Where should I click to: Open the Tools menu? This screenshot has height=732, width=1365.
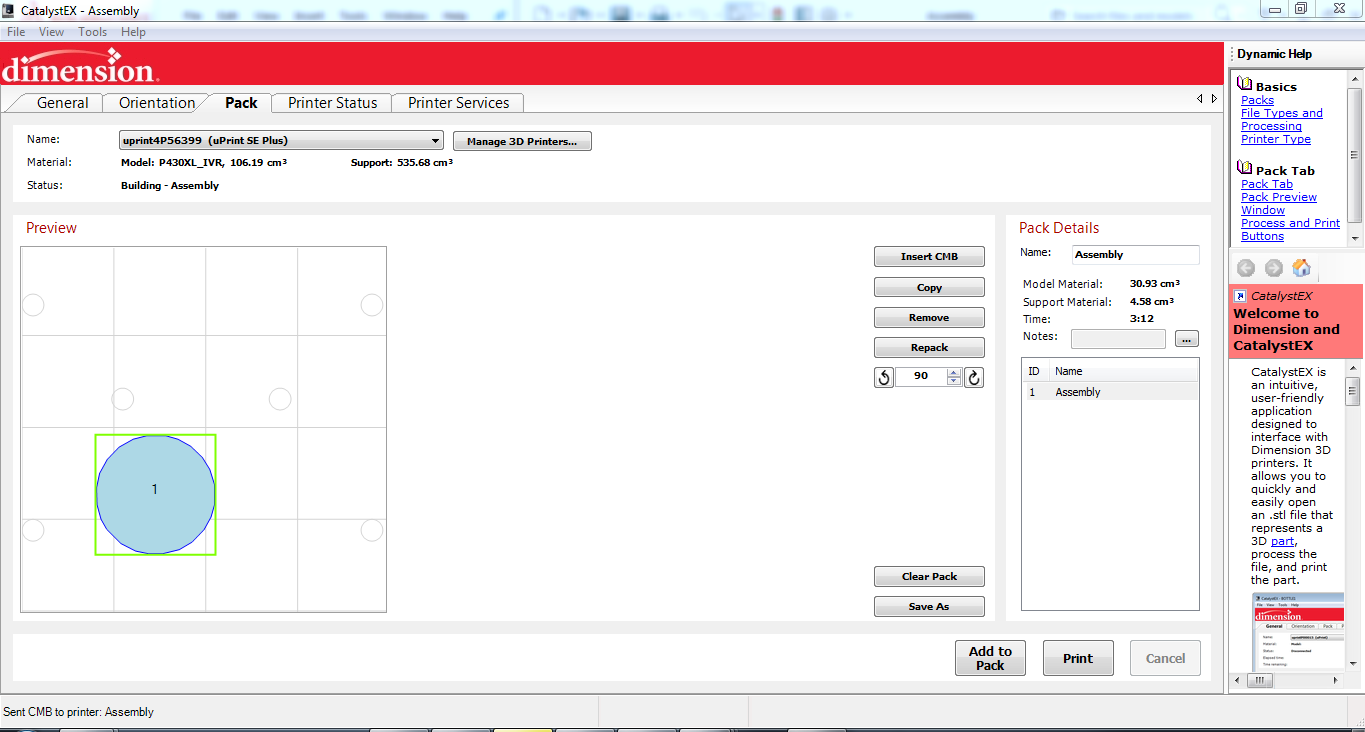[93, 32]
